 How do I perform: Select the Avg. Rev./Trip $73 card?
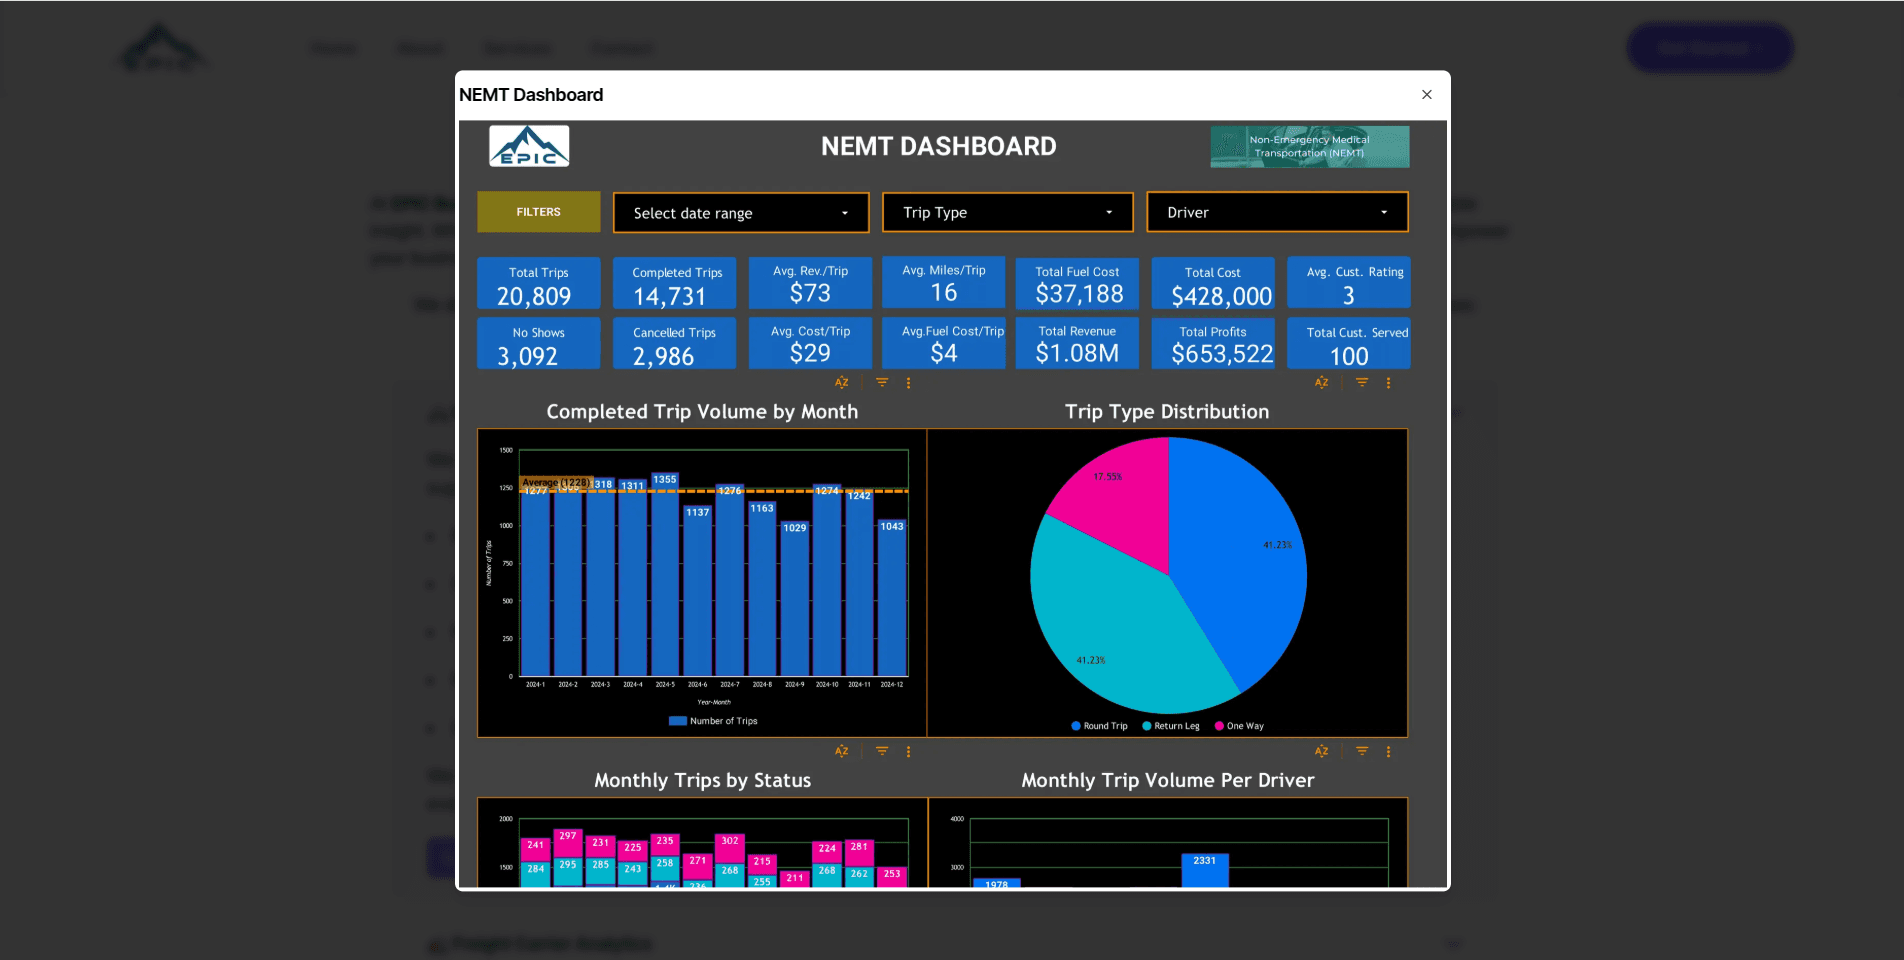point(810,283)
